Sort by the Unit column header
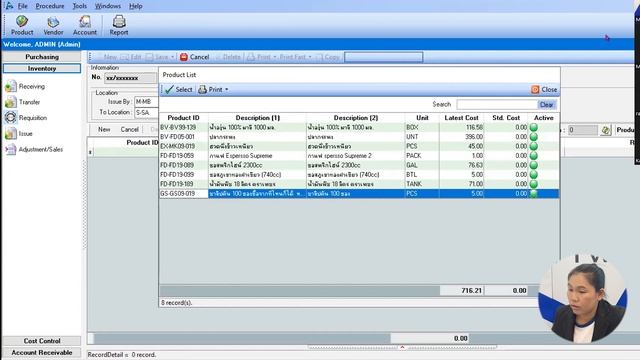Image resolution: width=640 pixels, height=360 pixels. tap(422, 118)
